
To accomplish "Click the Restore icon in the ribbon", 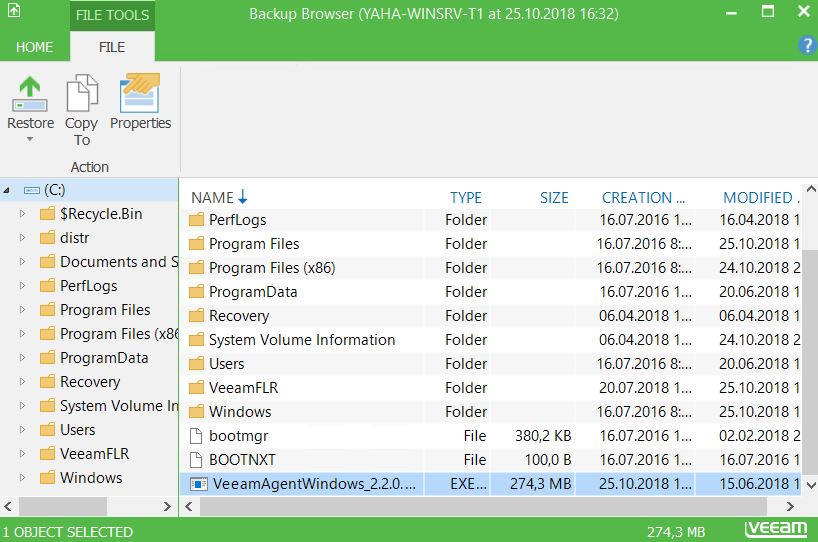I will 30,94.
